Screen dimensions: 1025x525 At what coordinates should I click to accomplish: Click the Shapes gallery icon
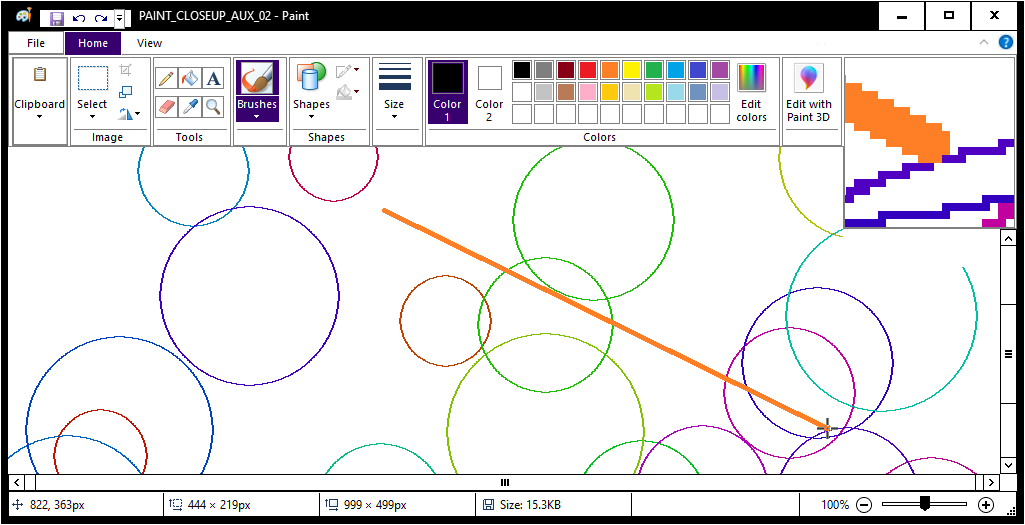pyautogui.click(x=311, y=76)
